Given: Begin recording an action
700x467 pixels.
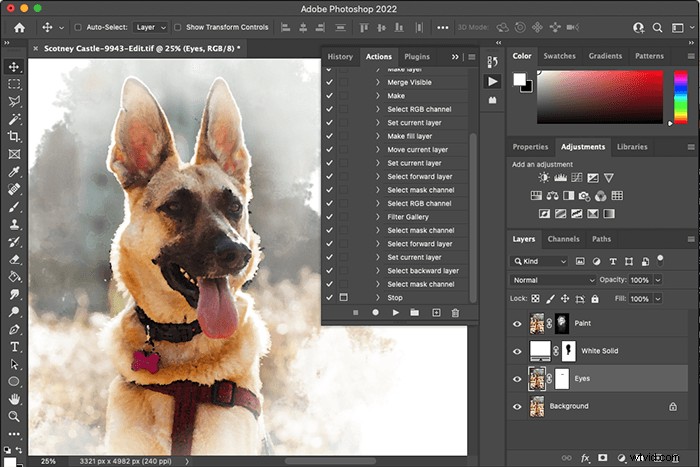Looking at the screenshot, I should (375, 313).
